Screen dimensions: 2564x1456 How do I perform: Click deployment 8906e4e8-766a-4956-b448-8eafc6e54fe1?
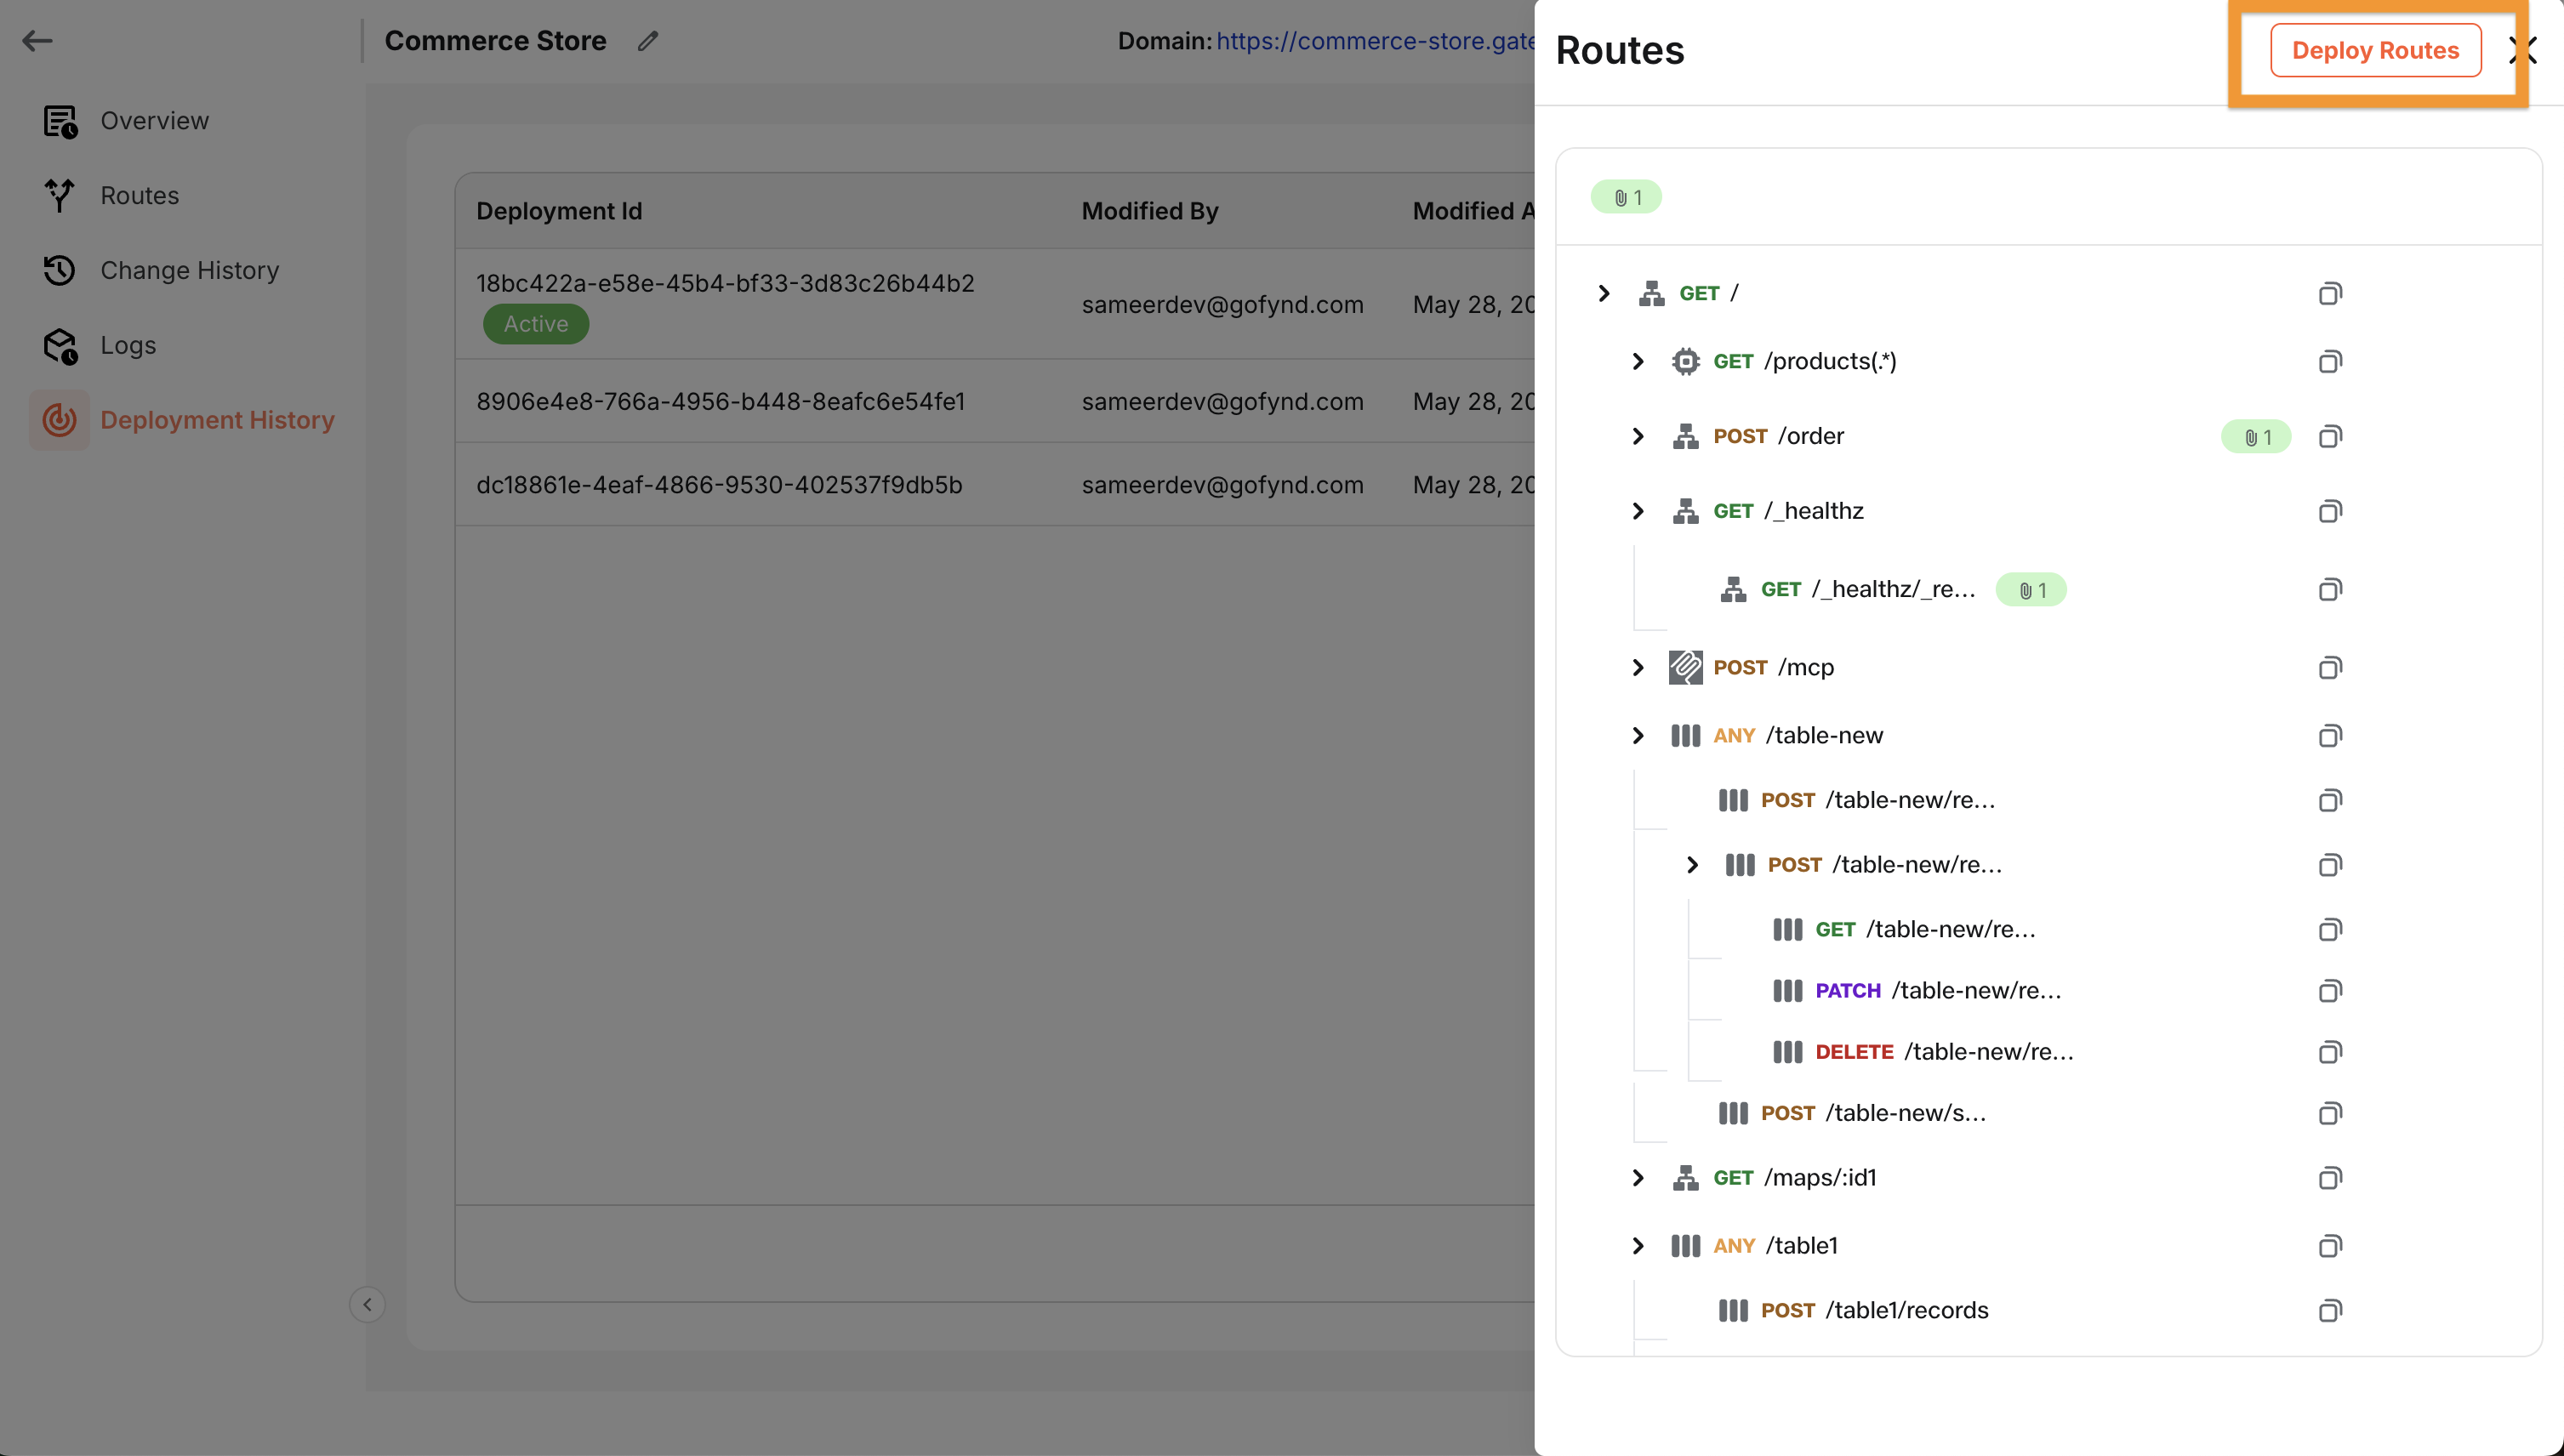720,401
